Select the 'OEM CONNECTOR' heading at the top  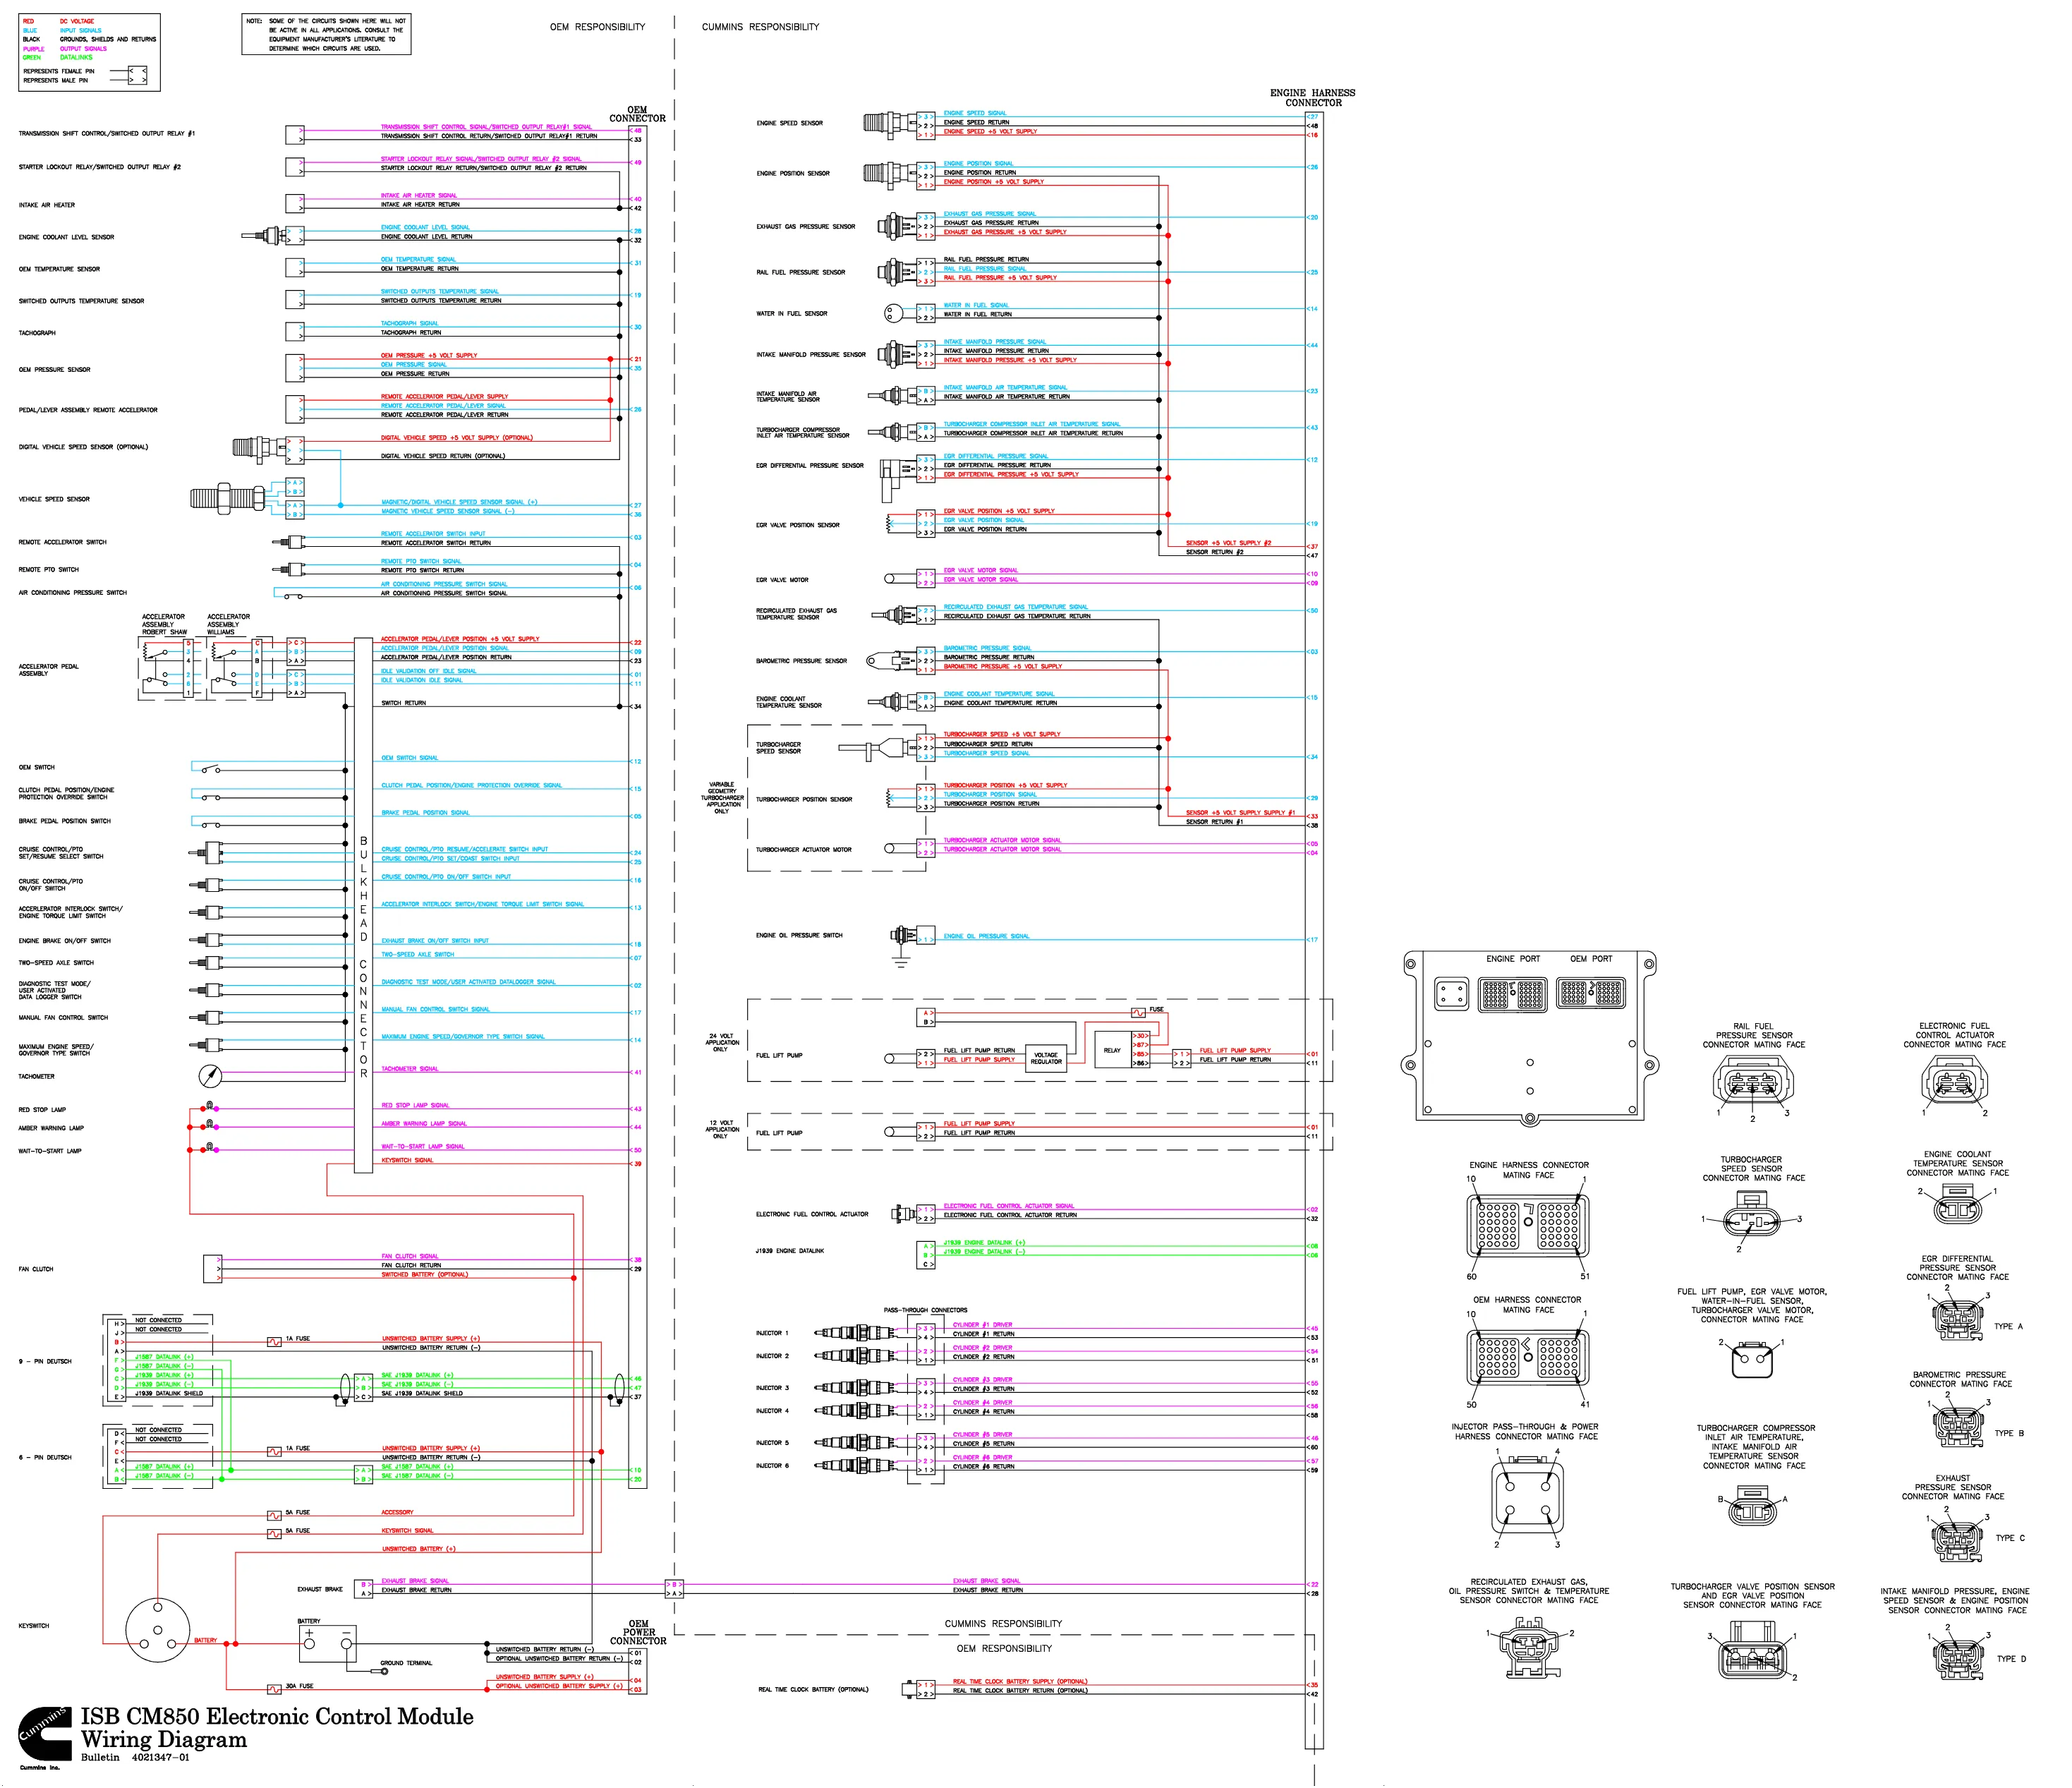pyautogui.click(x=637, y=114)
